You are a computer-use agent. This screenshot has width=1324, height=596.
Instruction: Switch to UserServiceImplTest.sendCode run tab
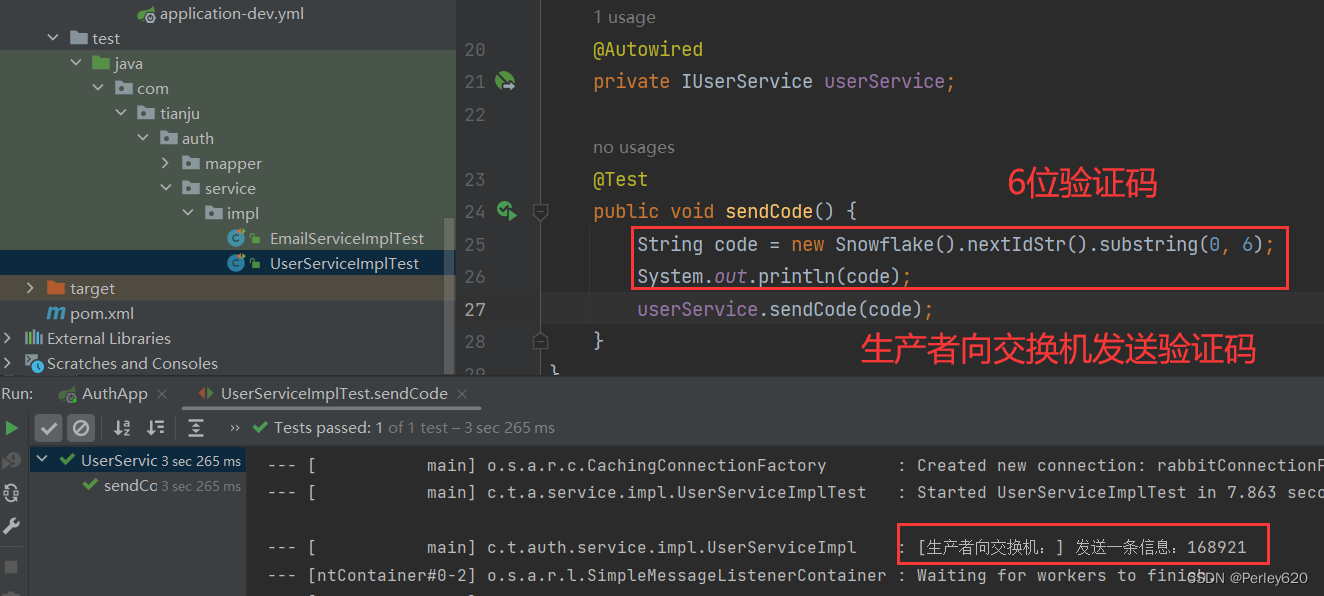[x=334, y=394]
